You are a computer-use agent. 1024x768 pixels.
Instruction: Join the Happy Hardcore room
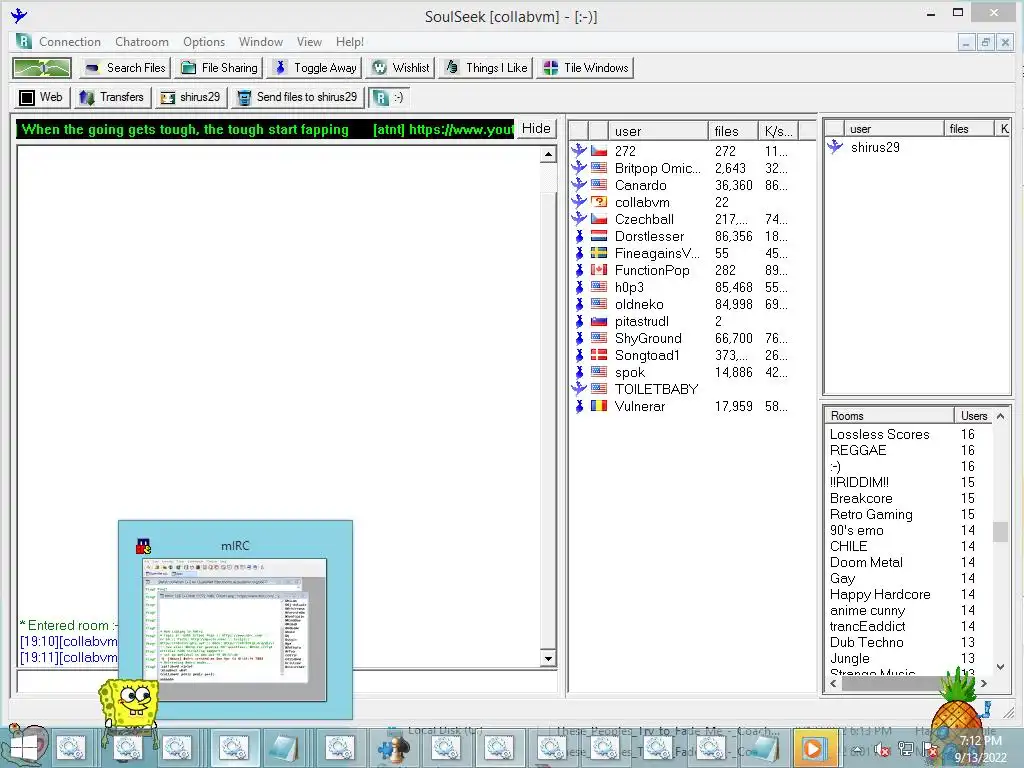pyautogui.click(x=880, y=594)
